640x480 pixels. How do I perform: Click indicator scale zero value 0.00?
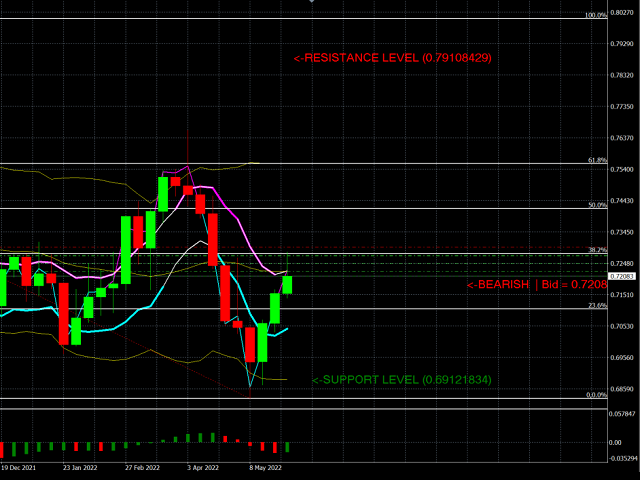615,442
